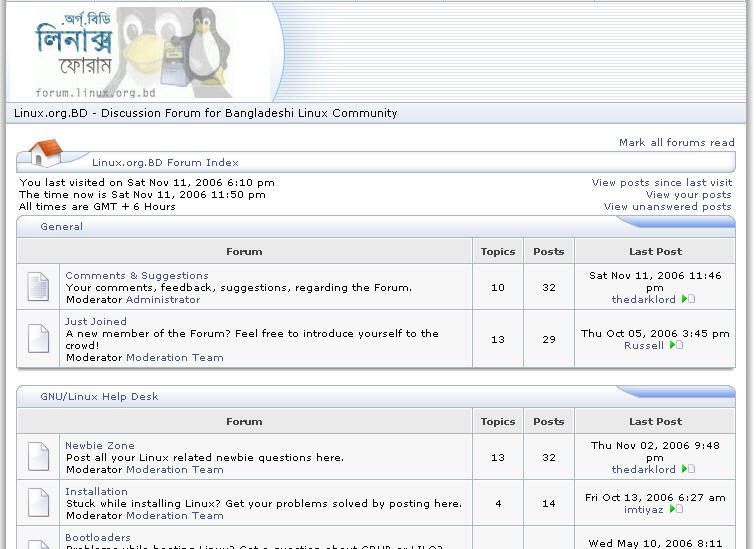Click Topics header in GNU/Linux Help Desk table
The width and height of the screenshot is (756, 549).
coord(498,421)
